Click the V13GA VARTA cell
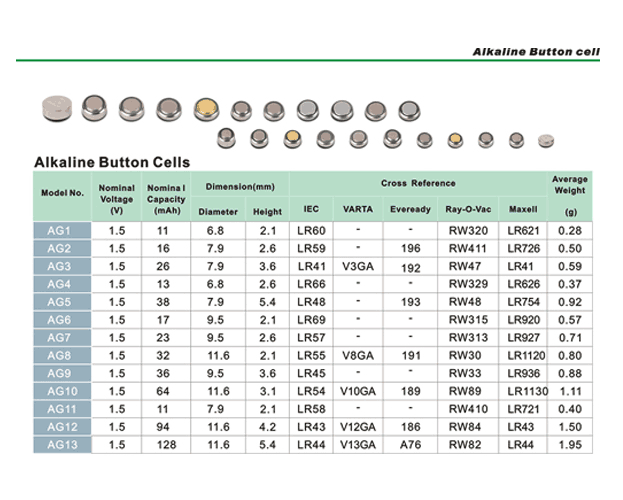The image size is (623, 500). (357, 443)
